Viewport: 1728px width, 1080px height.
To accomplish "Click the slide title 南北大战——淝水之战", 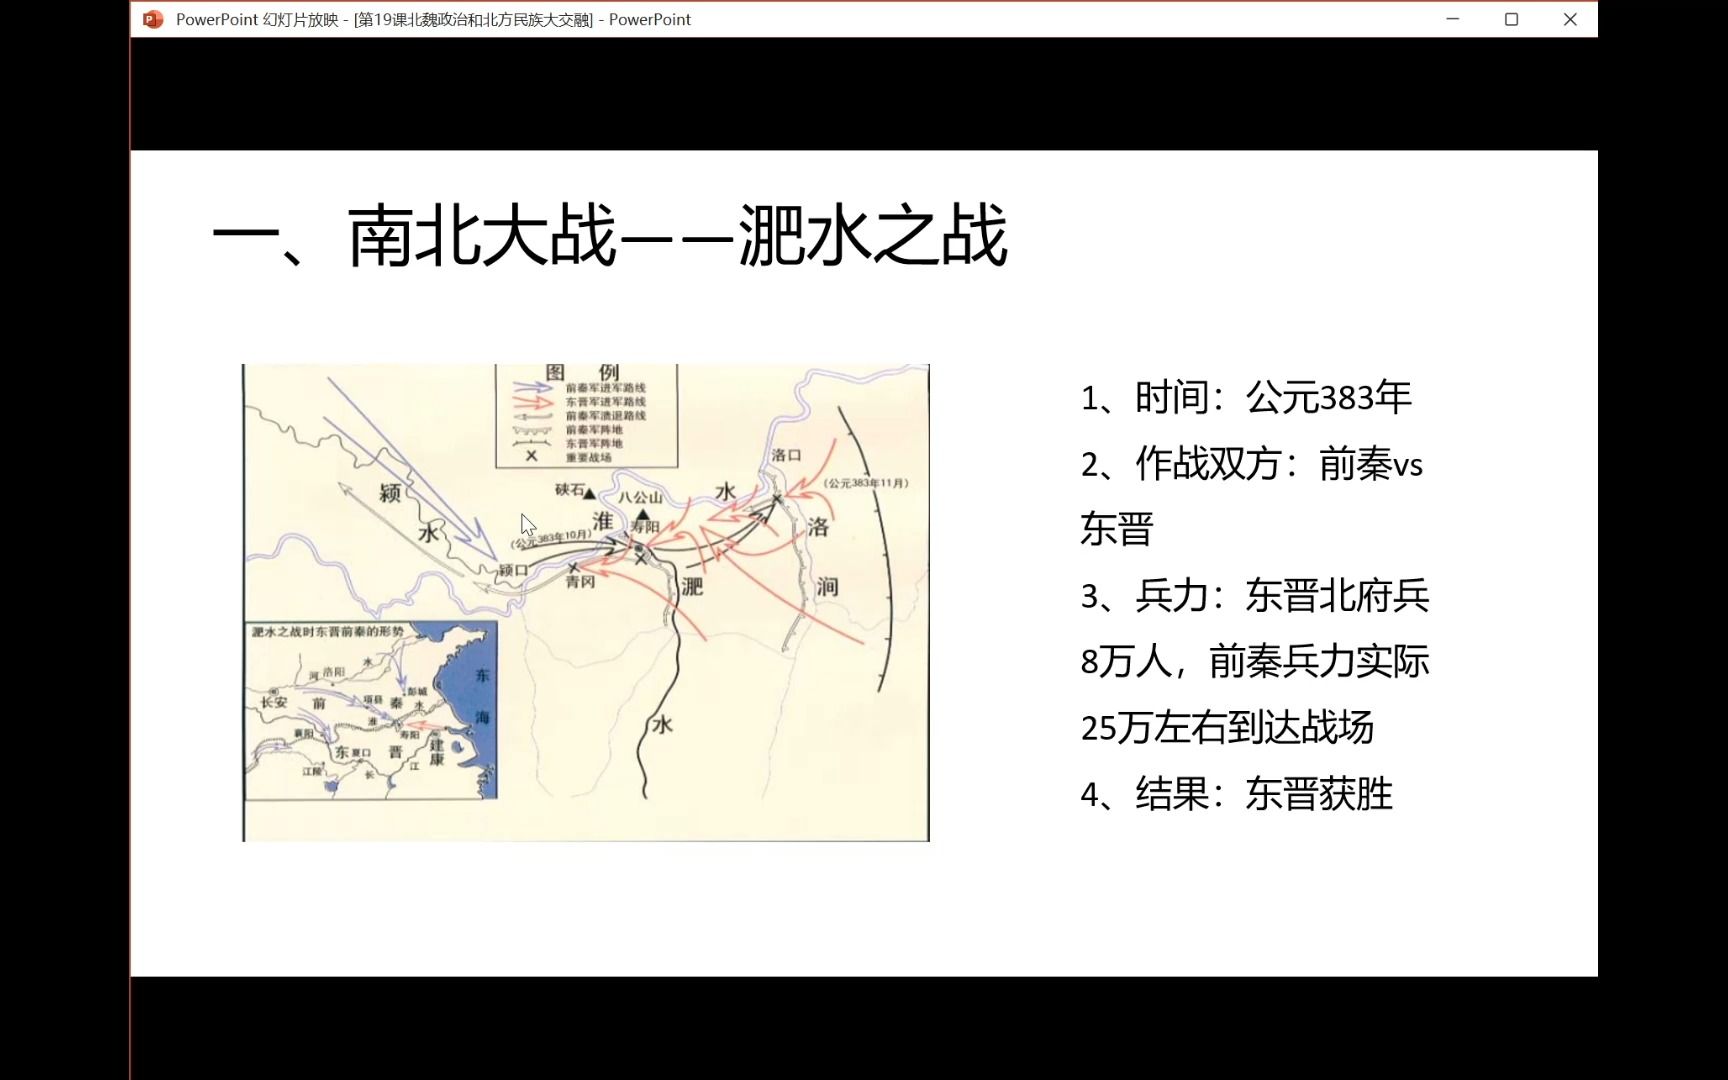I will pos(610,237).
